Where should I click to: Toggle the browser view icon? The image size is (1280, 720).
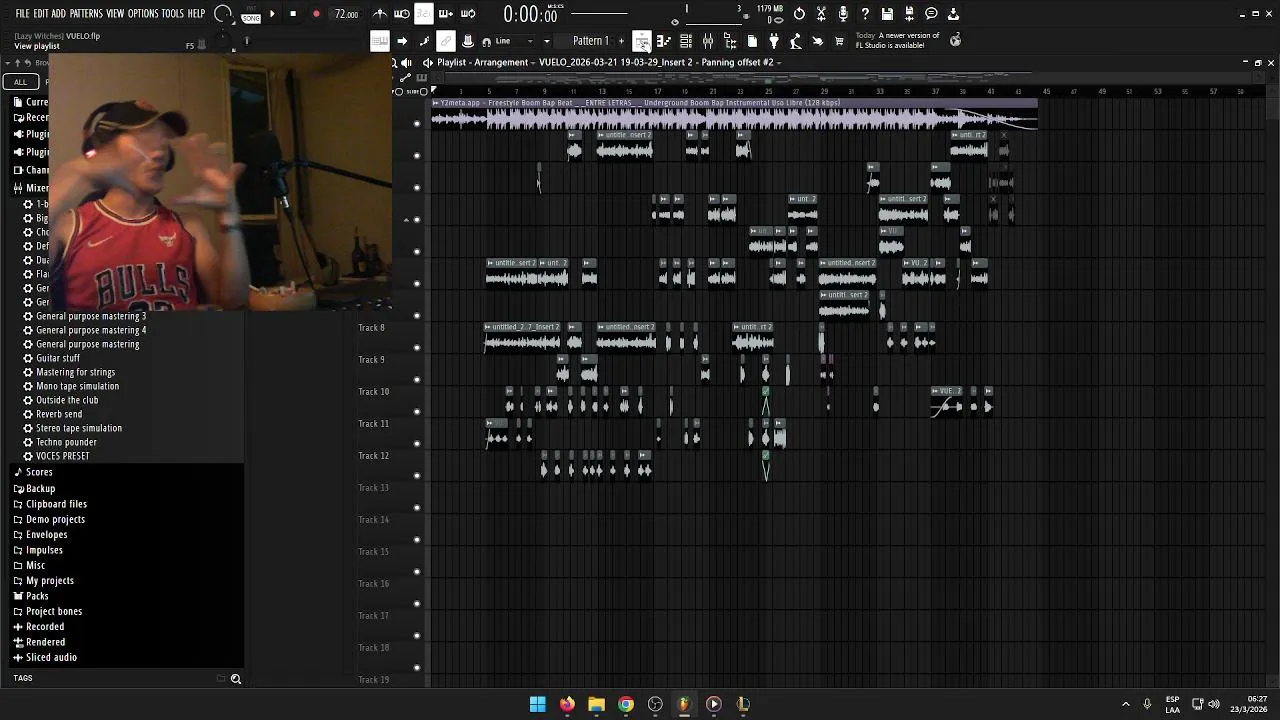click(x=730, y=41)
